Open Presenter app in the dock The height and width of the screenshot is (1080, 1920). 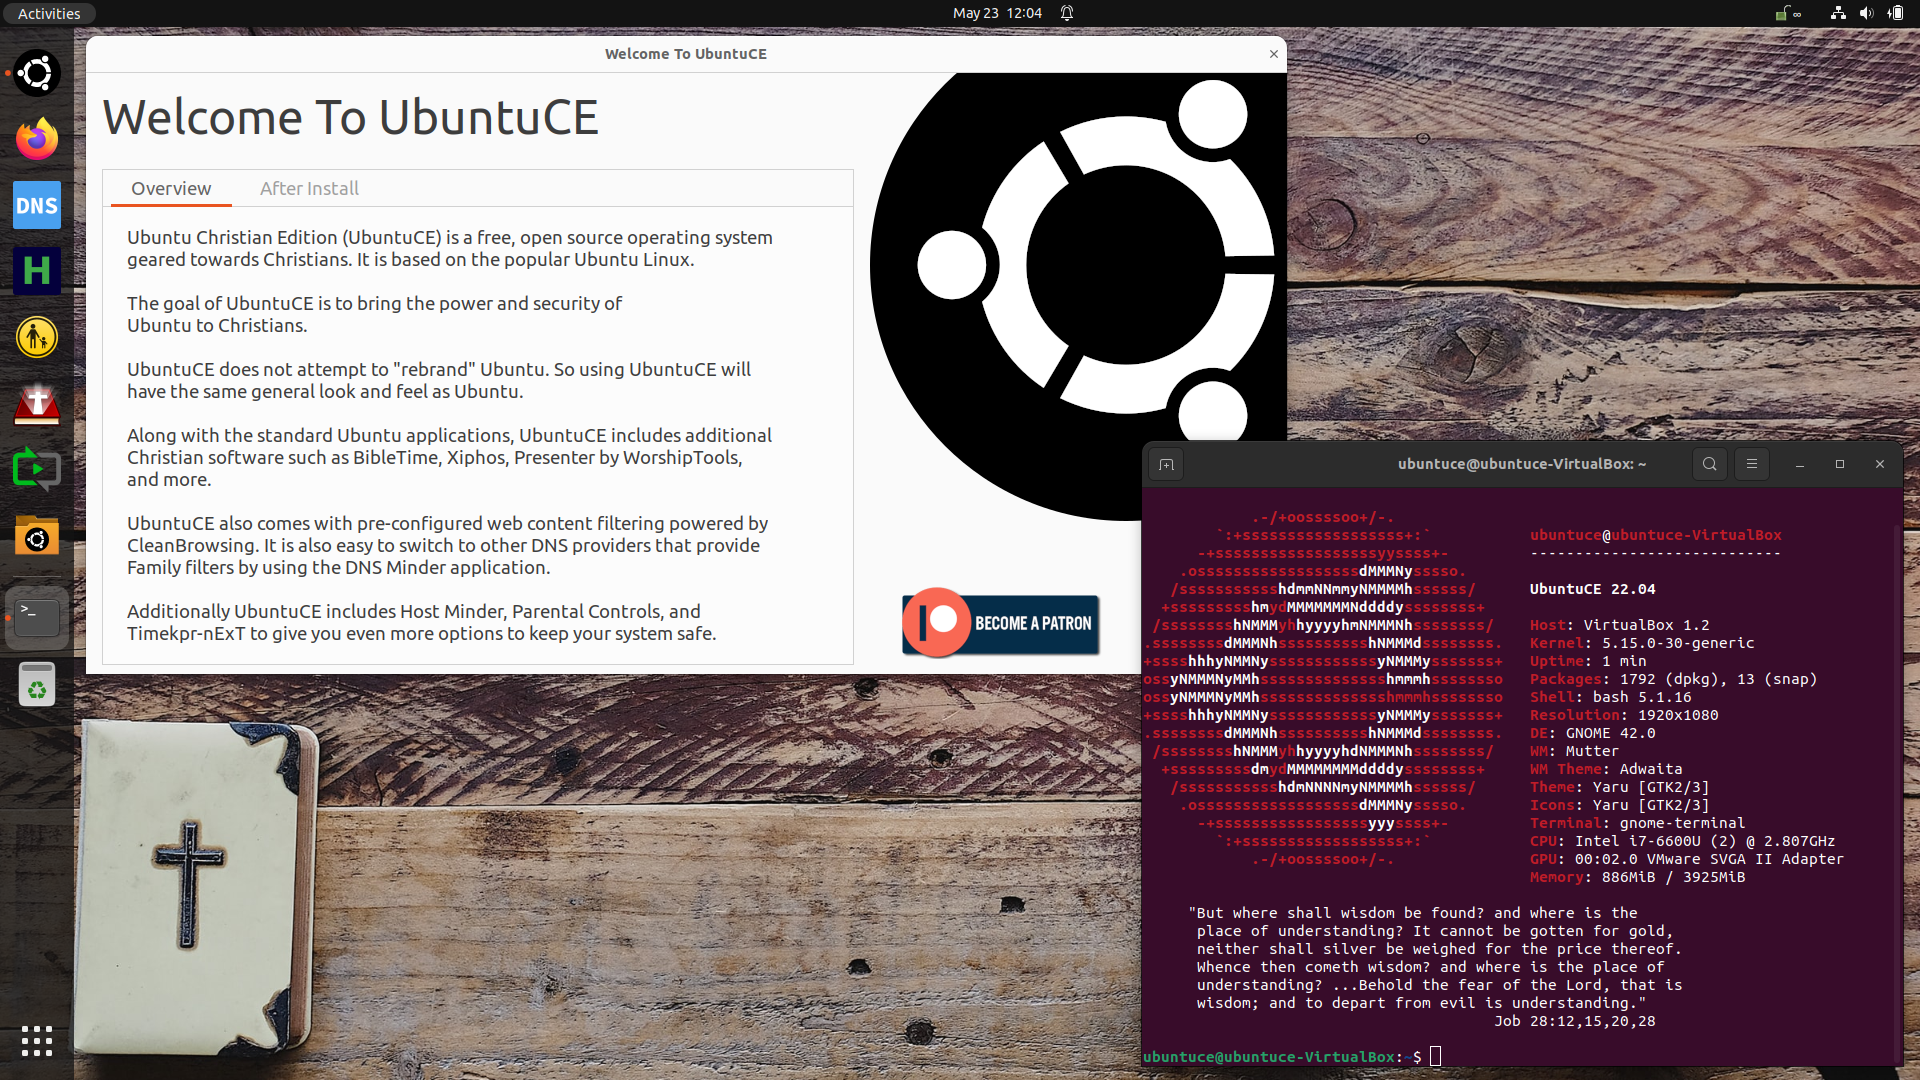(37, 470)
